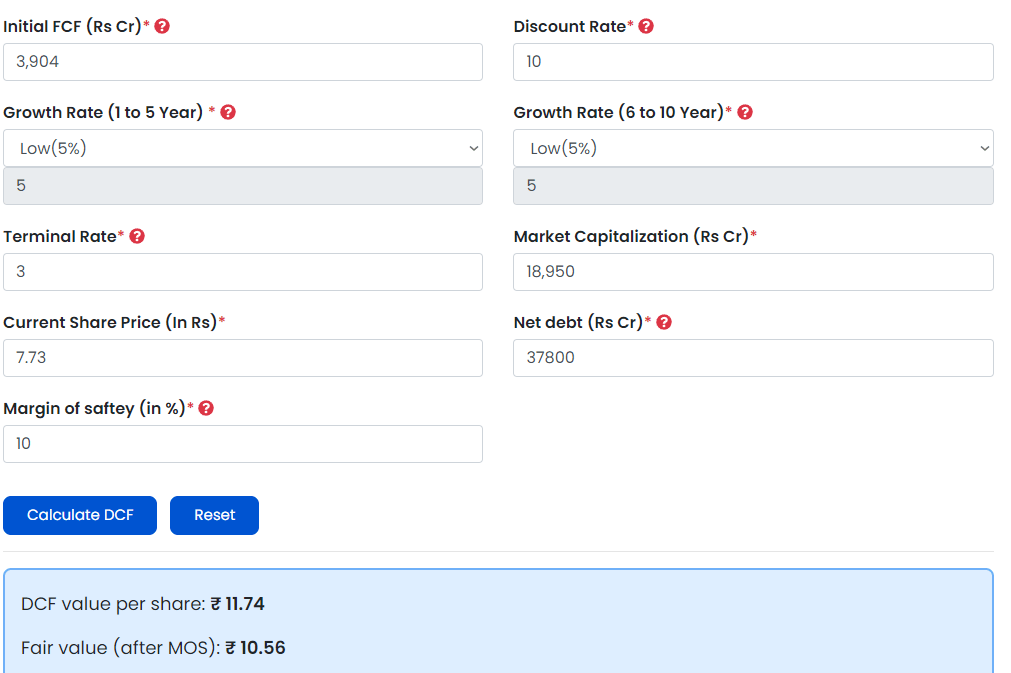Click Margin of safety help icon
The width and height of the screenshot is (1011, 673).
tap(206, 408)
